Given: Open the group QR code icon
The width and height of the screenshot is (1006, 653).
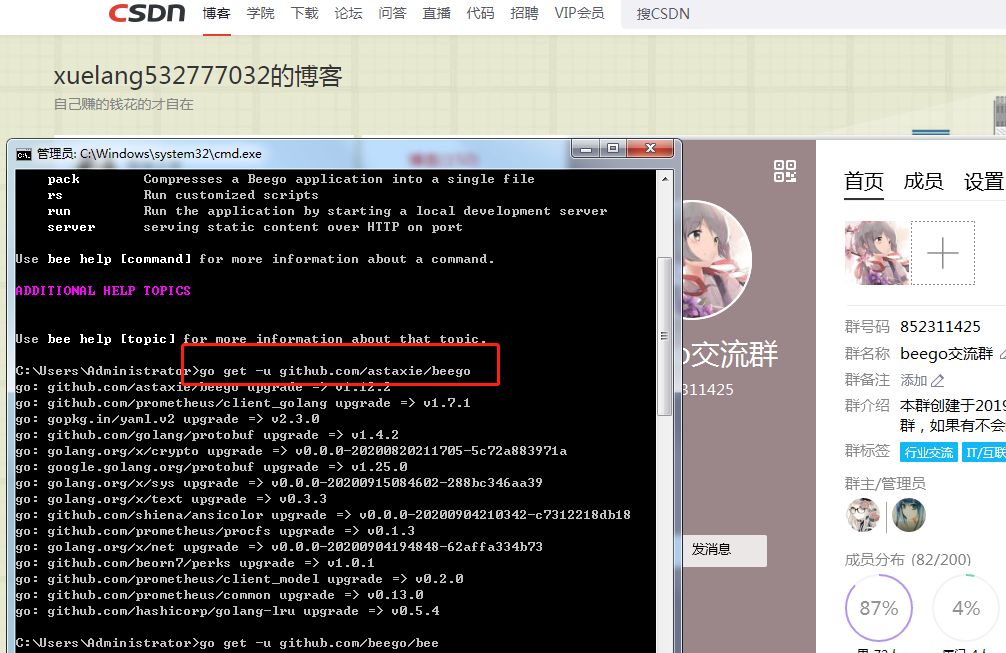Looking at the screenshot, I should pyautogui.click(x=785, y=171).
